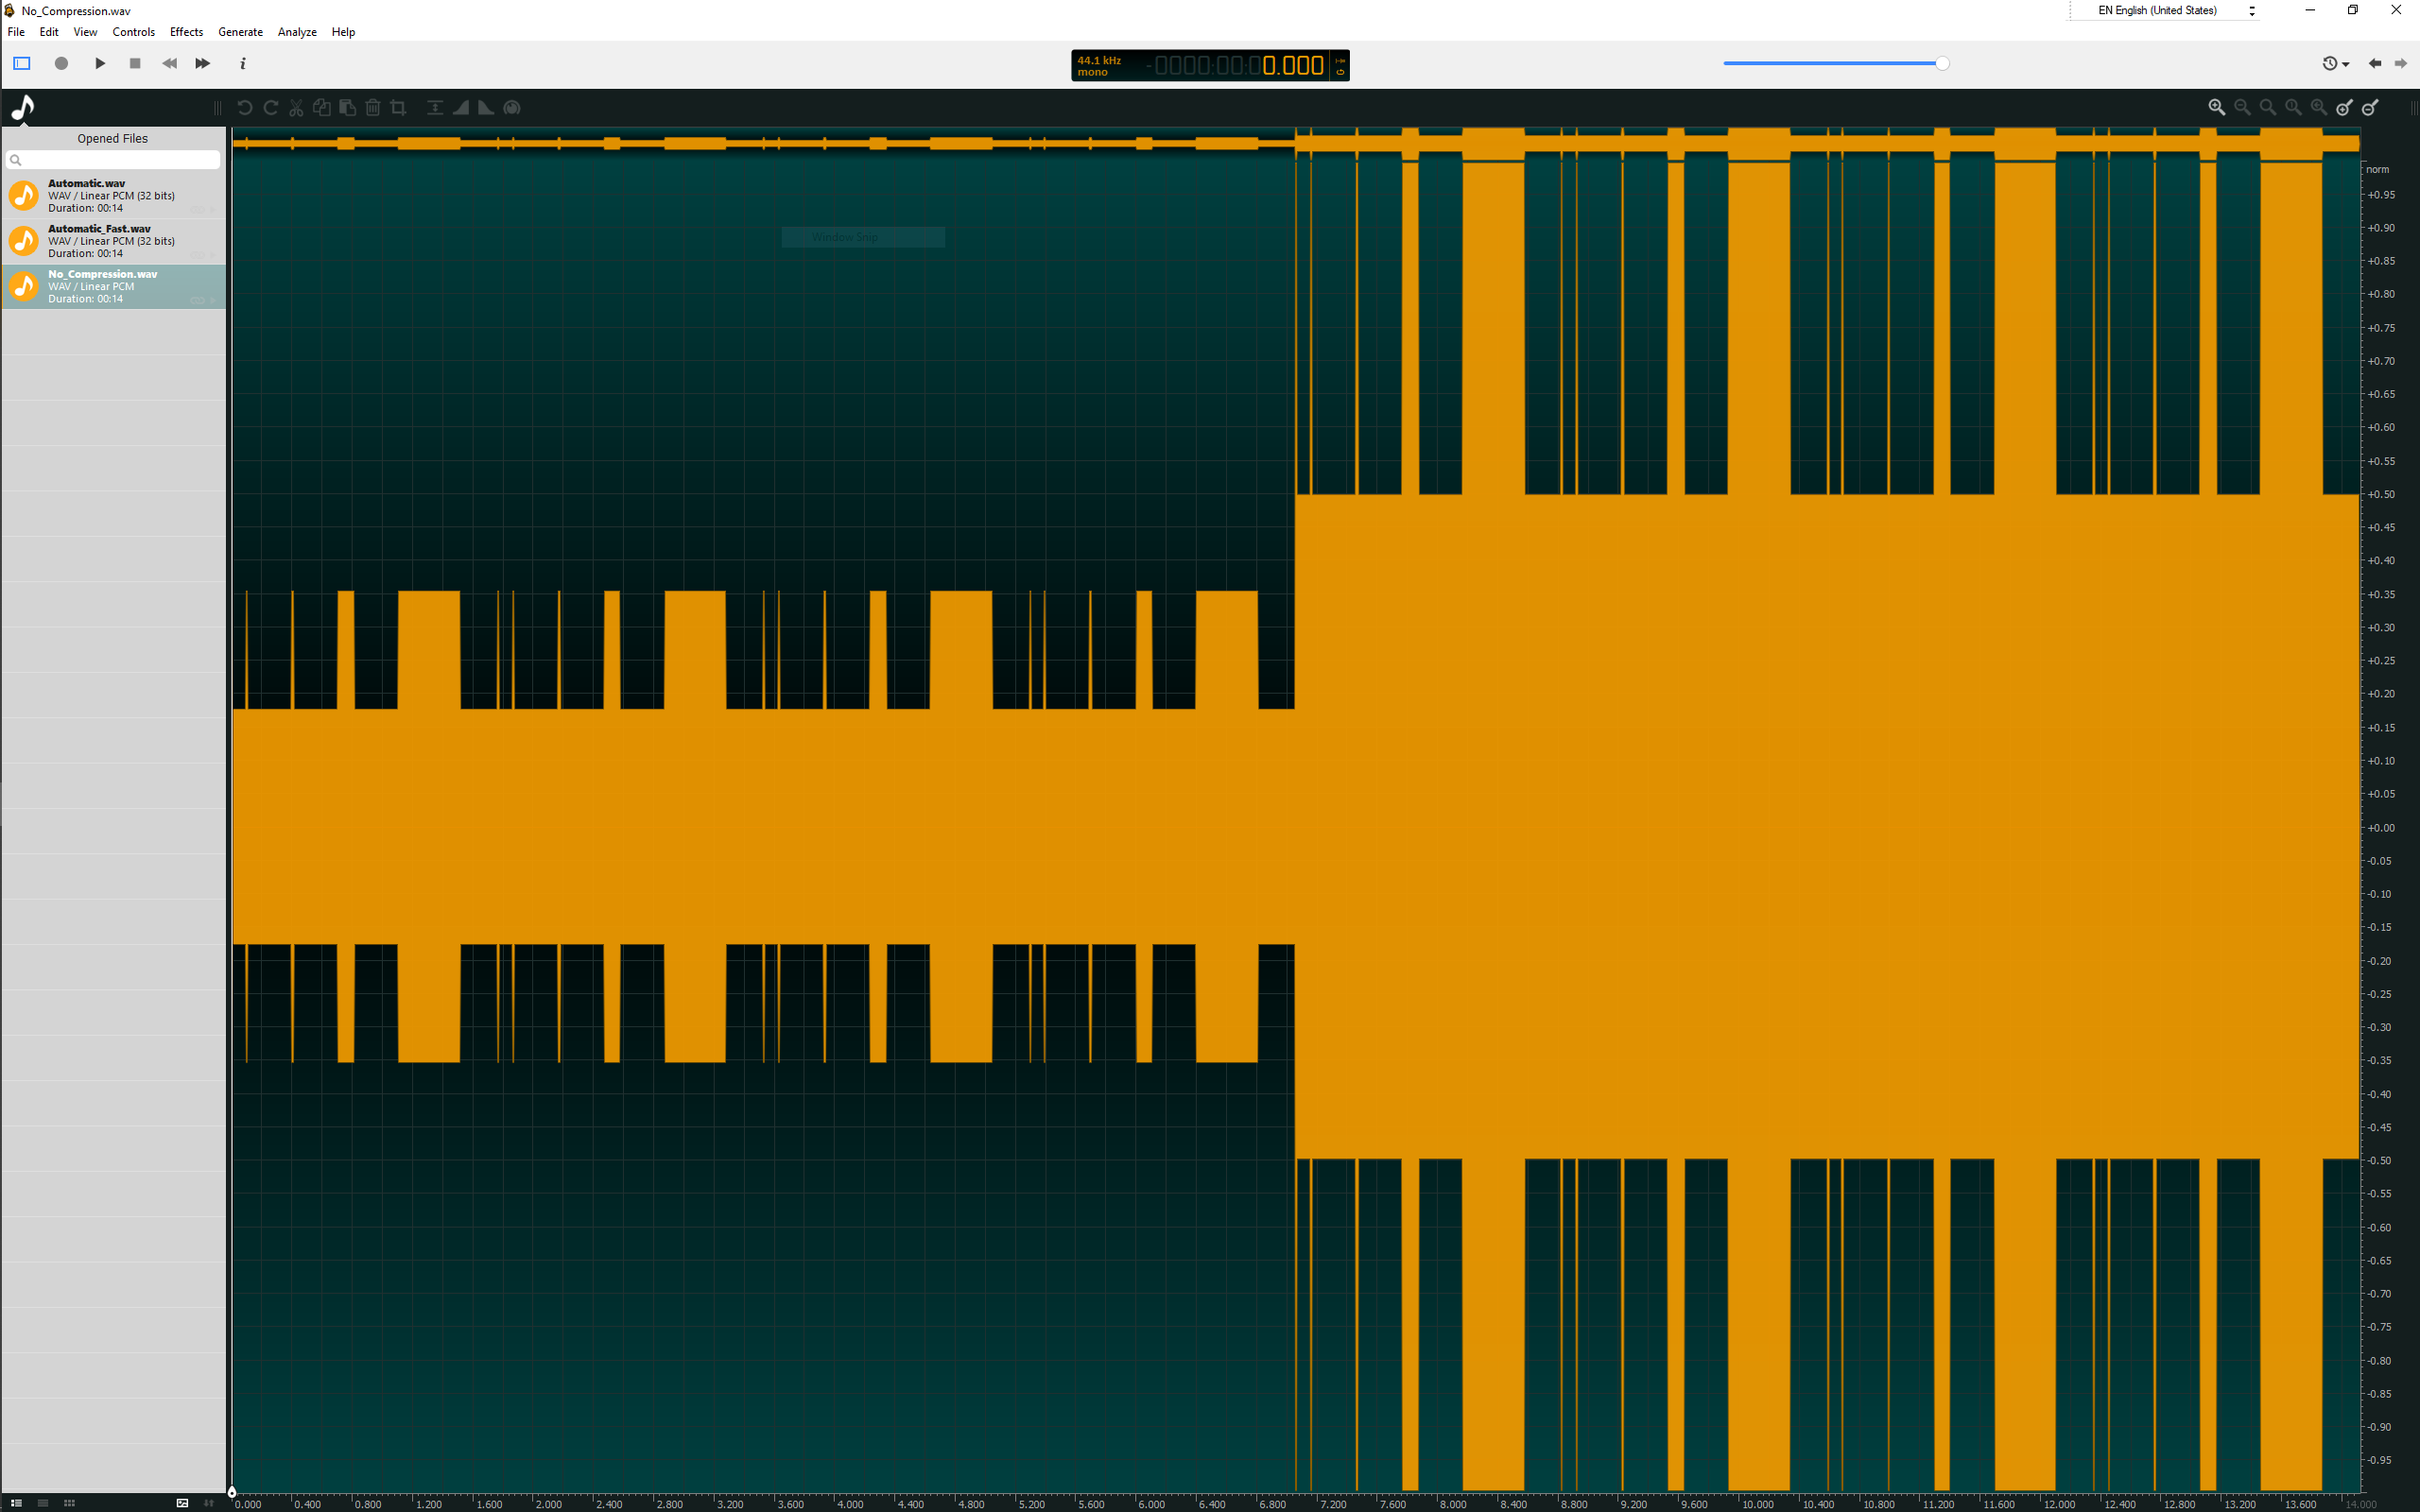Open the Generate menu
This screenshot has width=2420, height=1512.
click(x=240, y=32)
